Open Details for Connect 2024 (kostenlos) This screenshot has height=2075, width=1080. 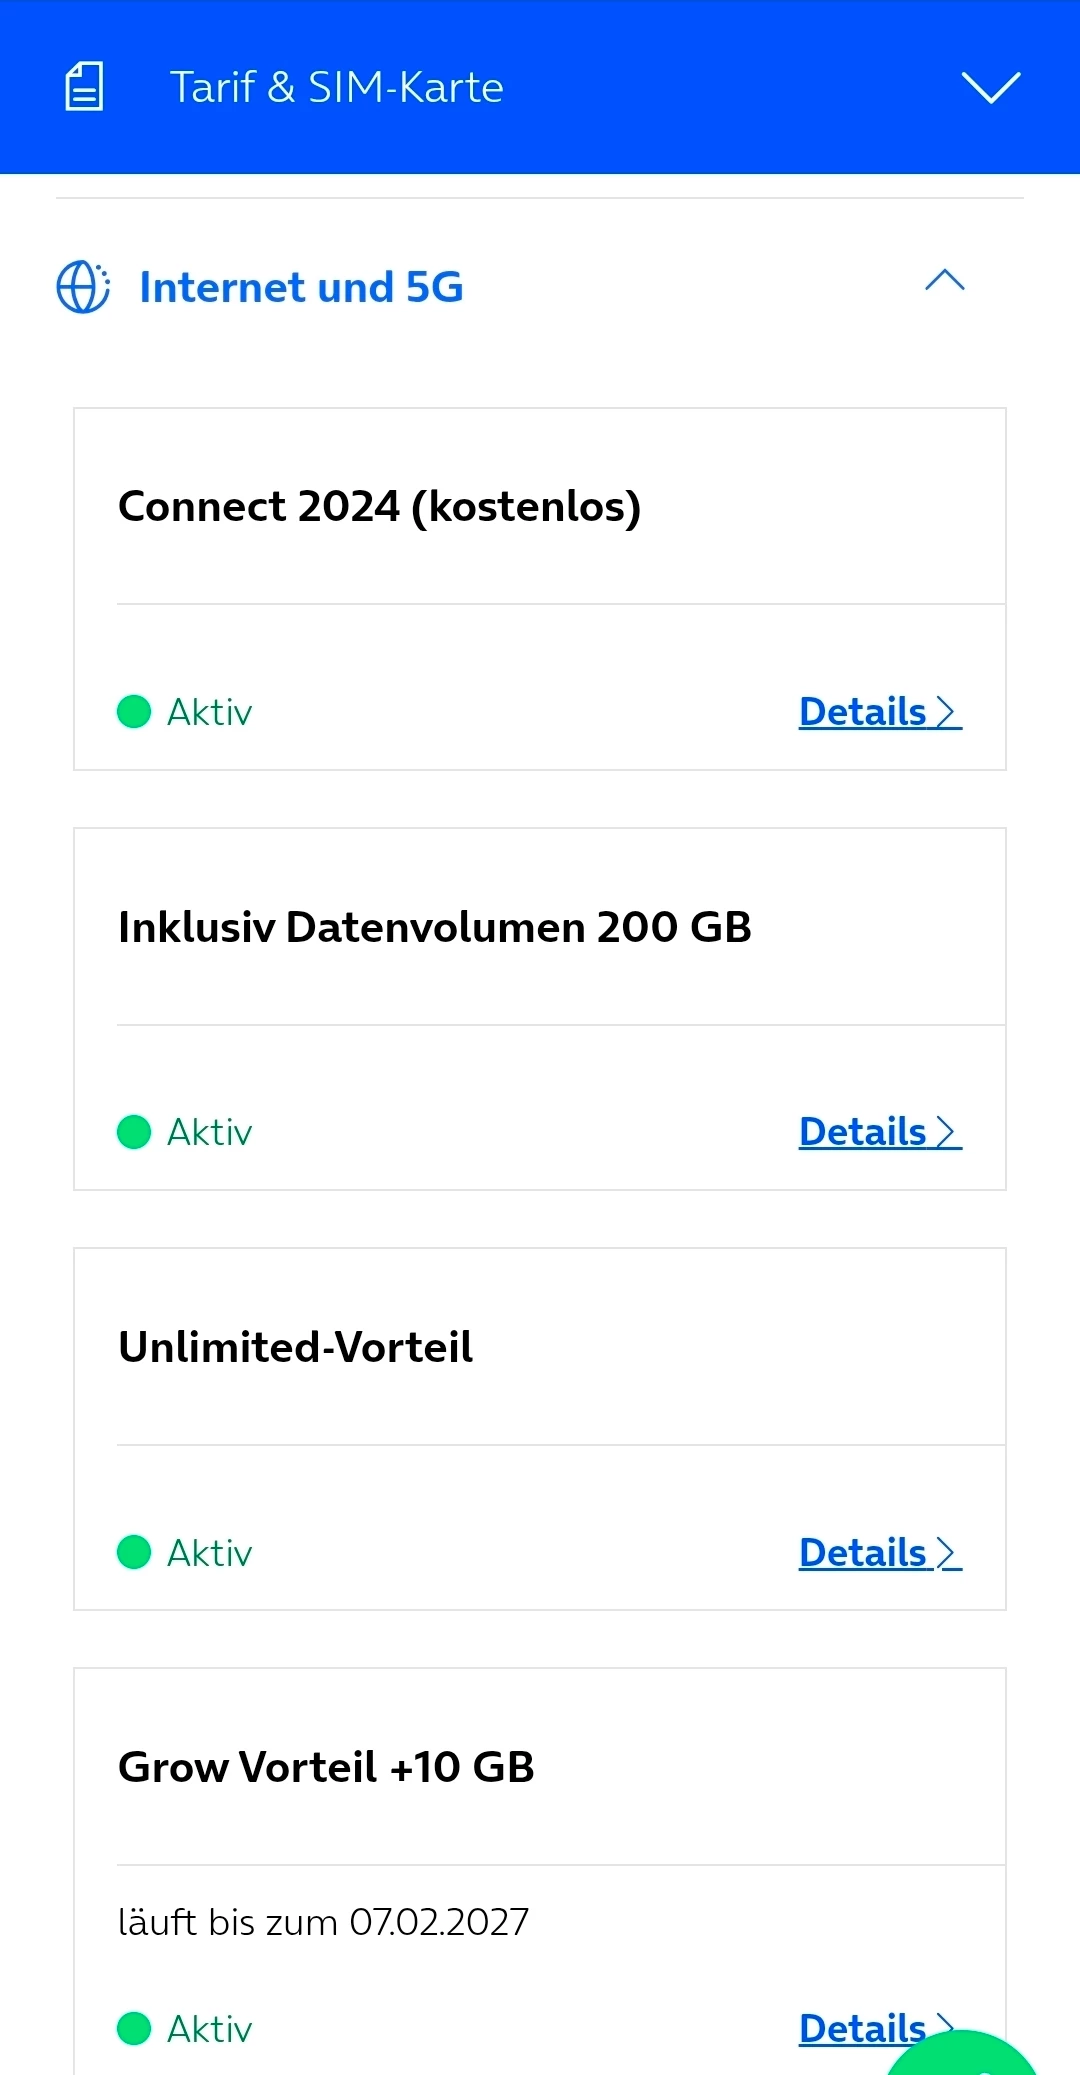pos(879,712)
